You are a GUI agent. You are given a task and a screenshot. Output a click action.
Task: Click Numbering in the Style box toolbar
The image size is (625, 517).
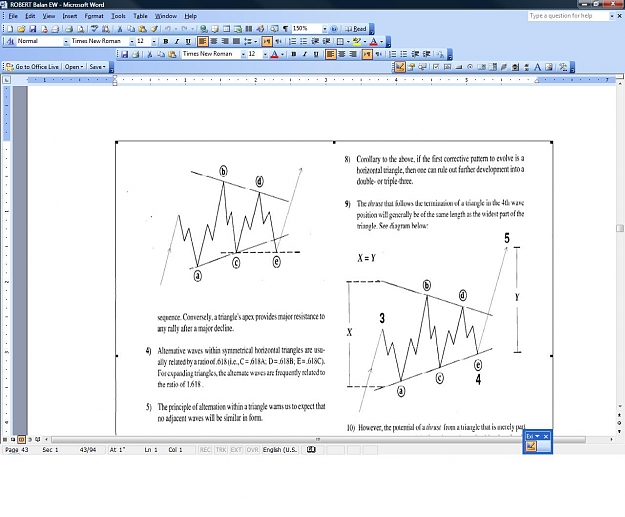tap(292, 41)
